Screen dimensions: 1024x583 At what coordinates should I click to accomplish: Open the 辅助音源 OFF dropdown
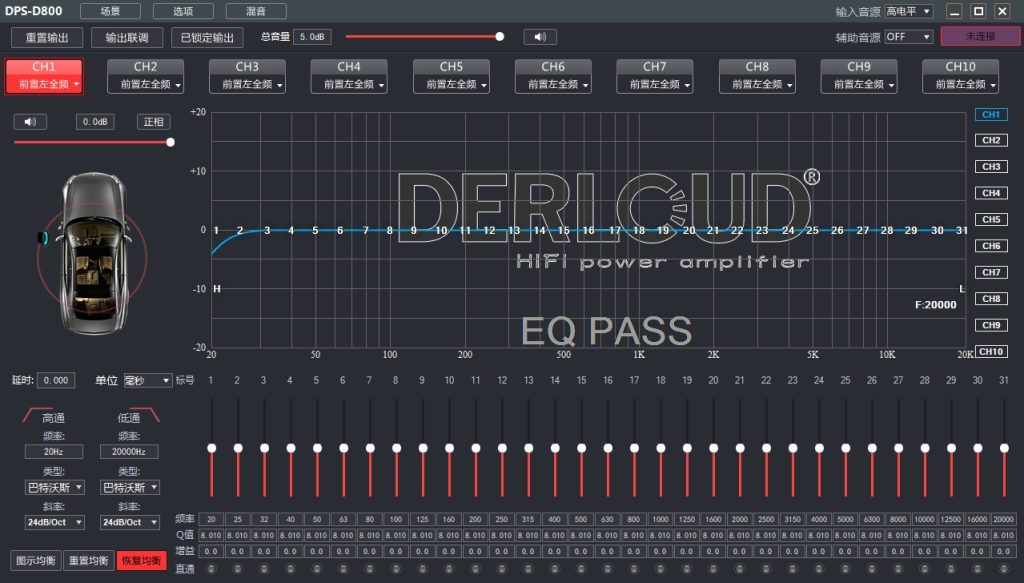(x=908, y=37)
